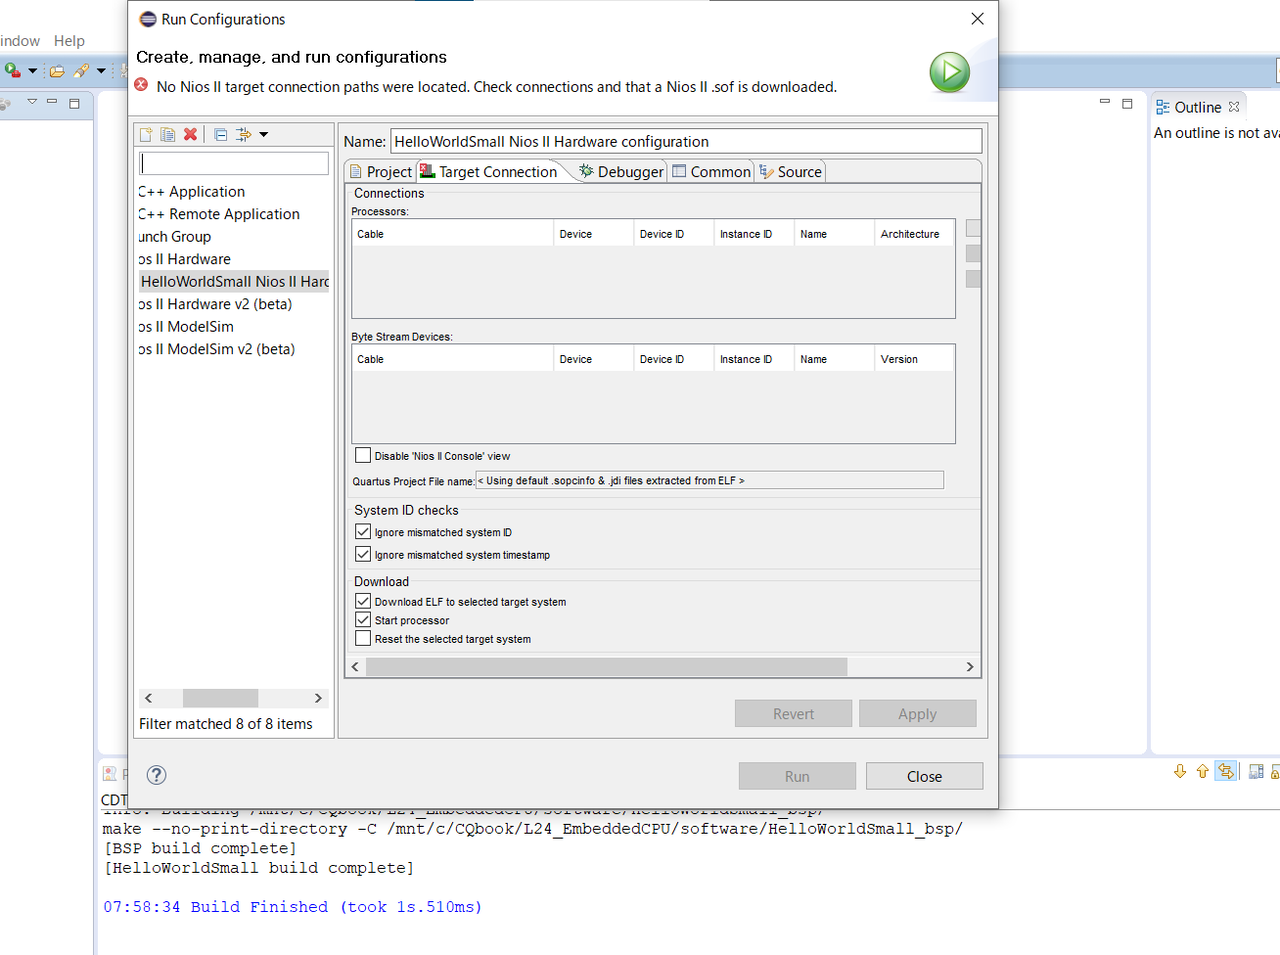1280x955 pixels.
Task: Create a new launch configuration
Action: [x=146, y=134]
